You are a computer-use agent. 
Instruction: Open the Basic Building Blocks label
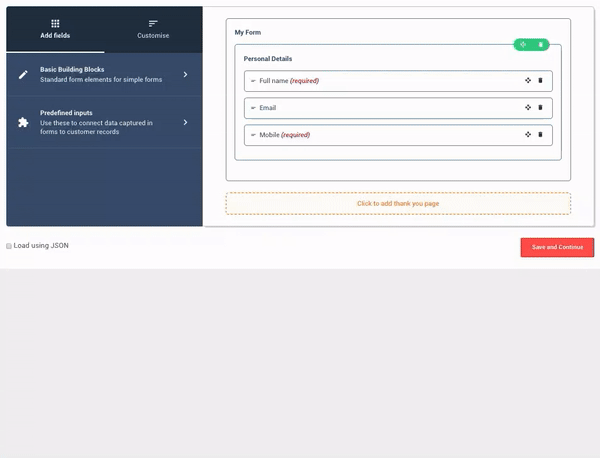click(x=72, y=70)
